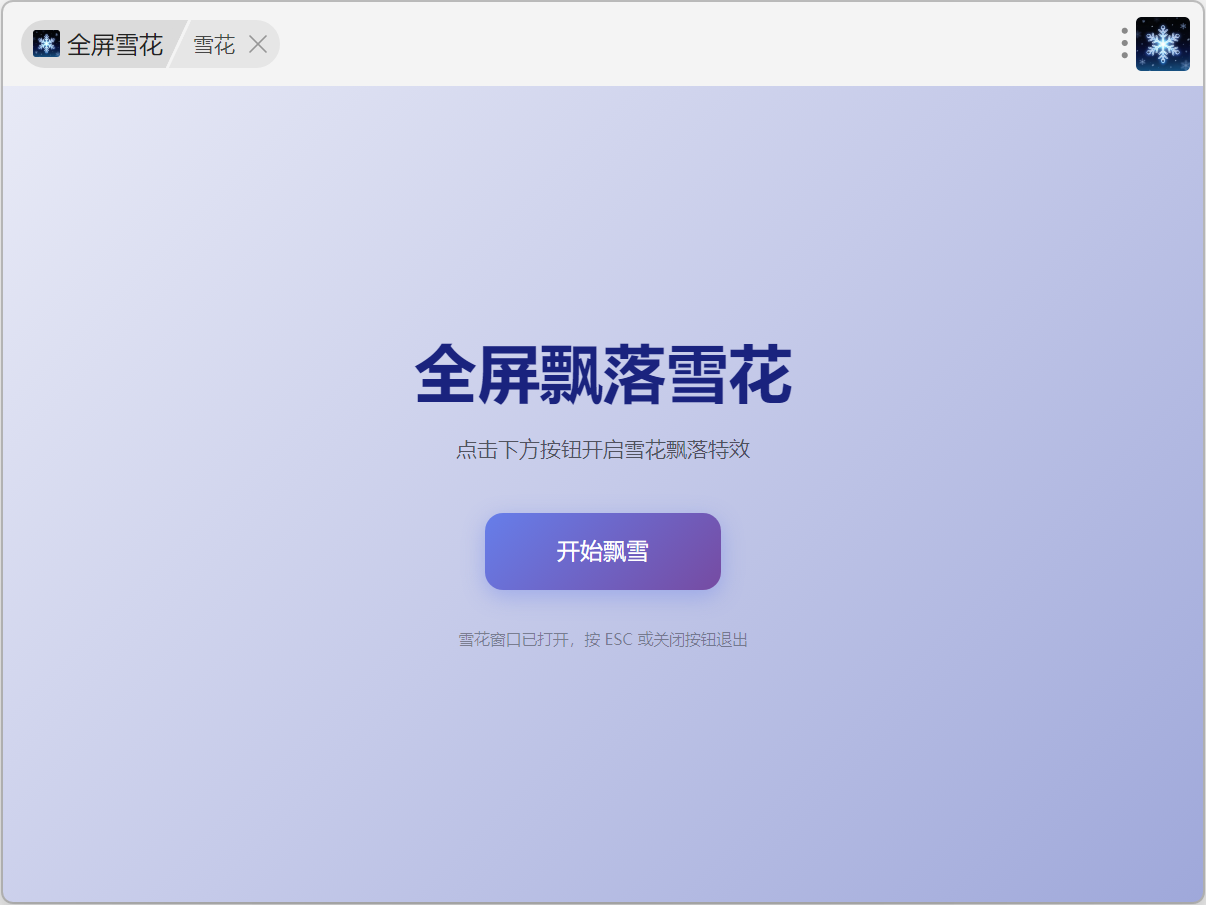
Task: Click empty title bar space between tabs and menu
Action: (700, 44)
